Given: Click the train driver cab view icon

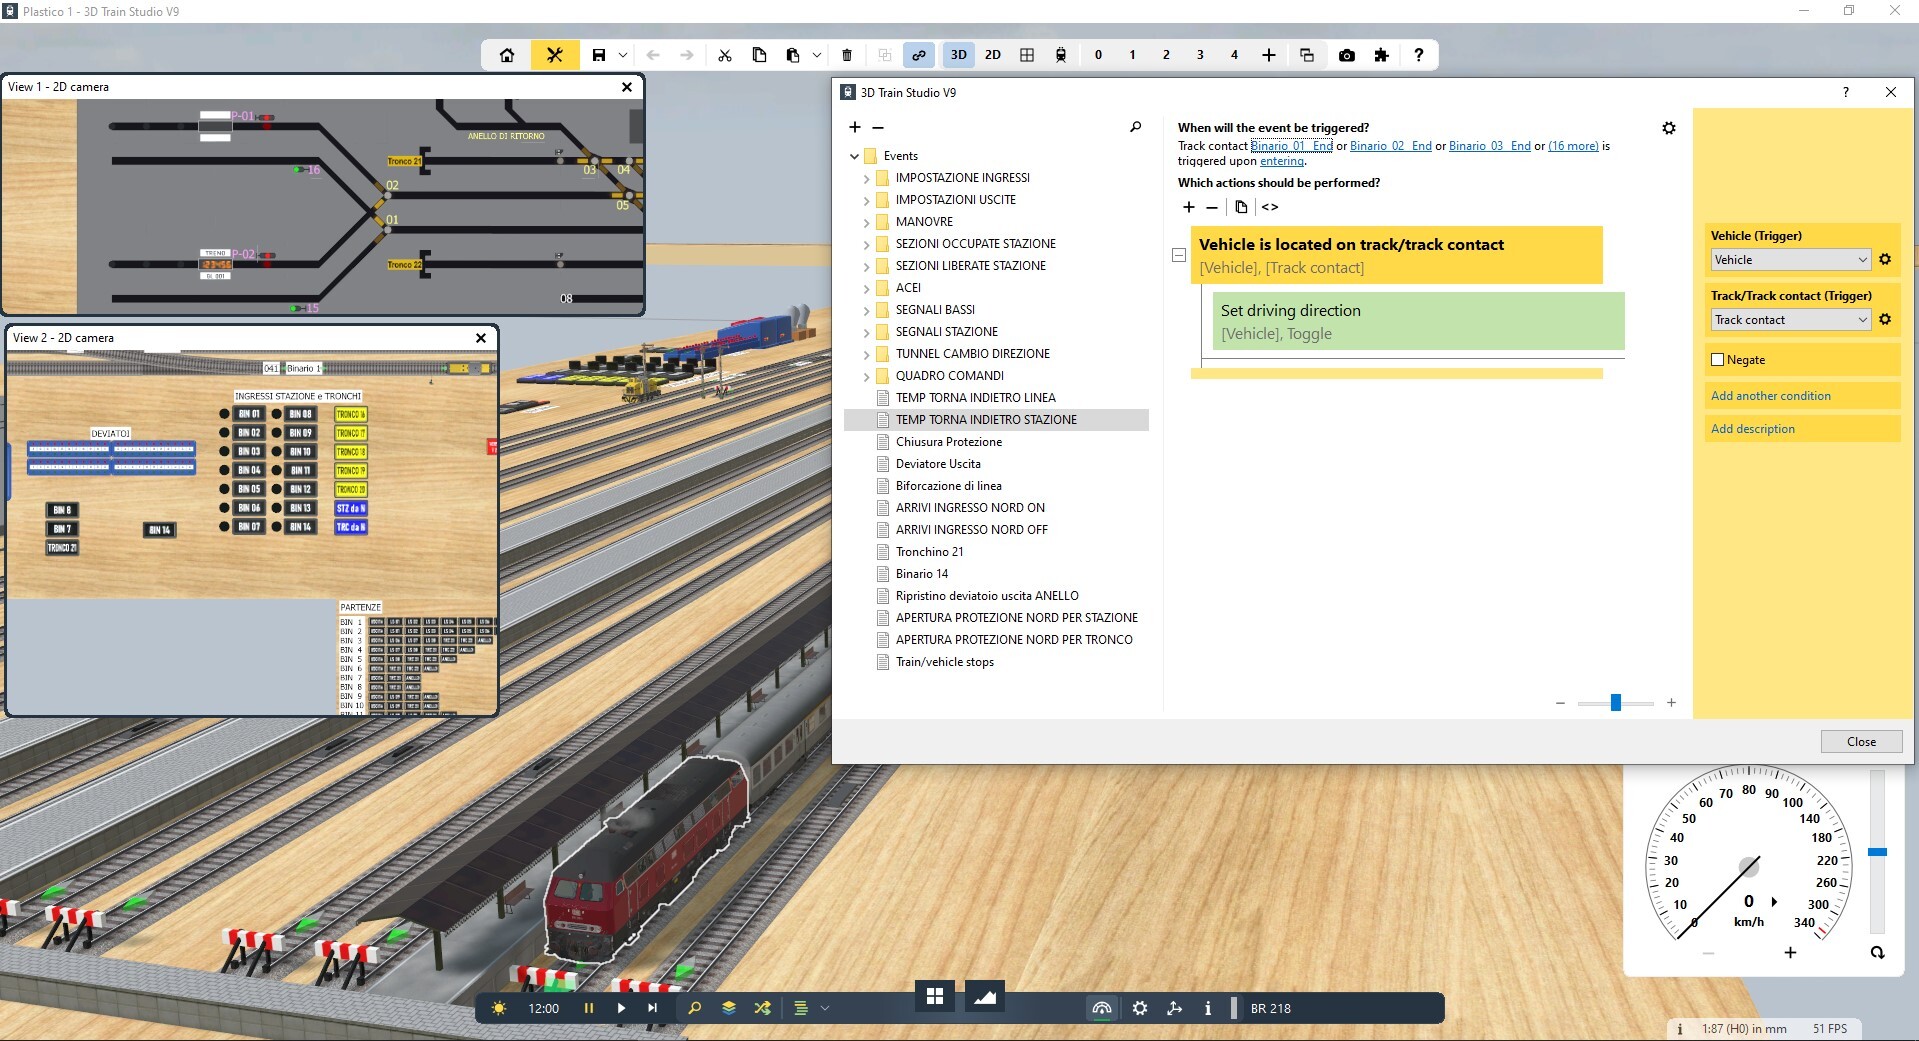Looking at the screenshot, I should (1061, 55).
